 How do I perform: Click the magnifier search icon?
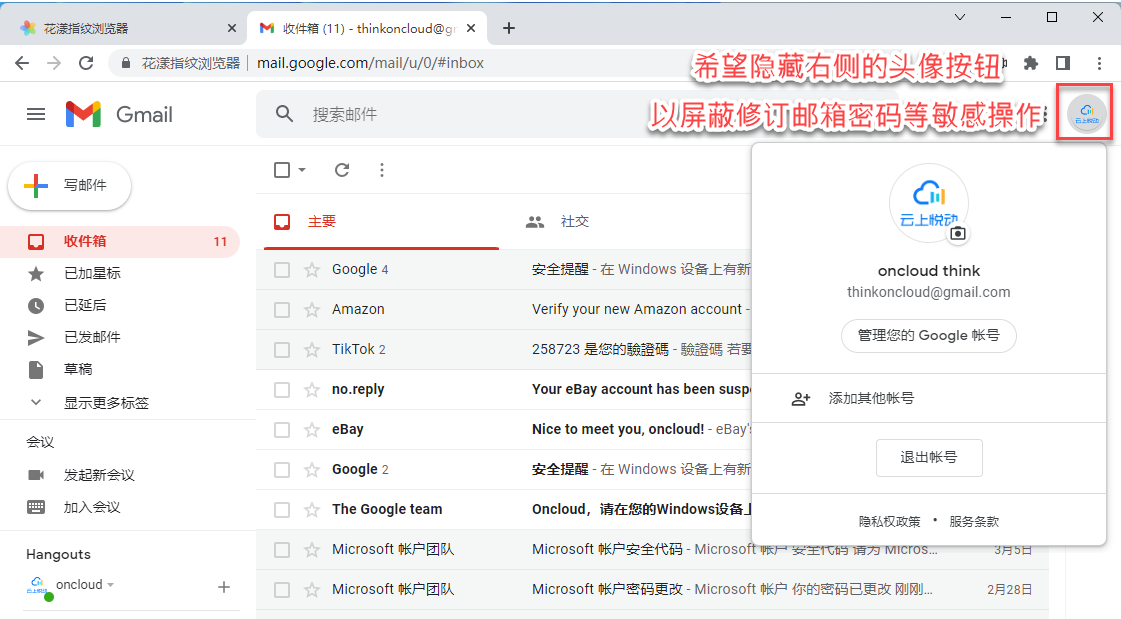(x=285, y=114)
